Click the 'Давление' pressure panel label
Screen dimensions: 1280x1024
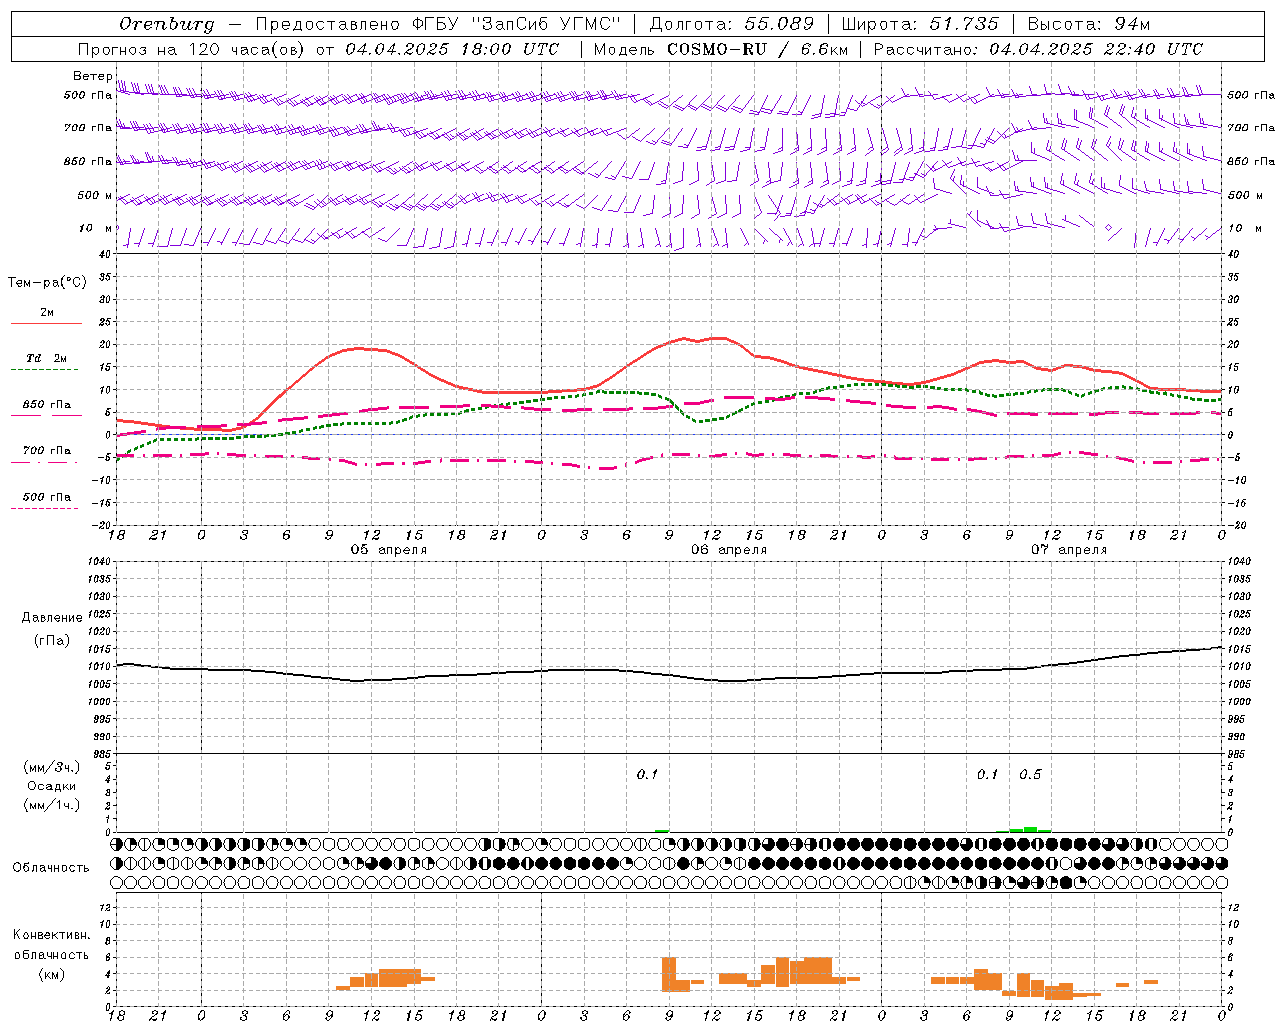(x=52, y=618)
